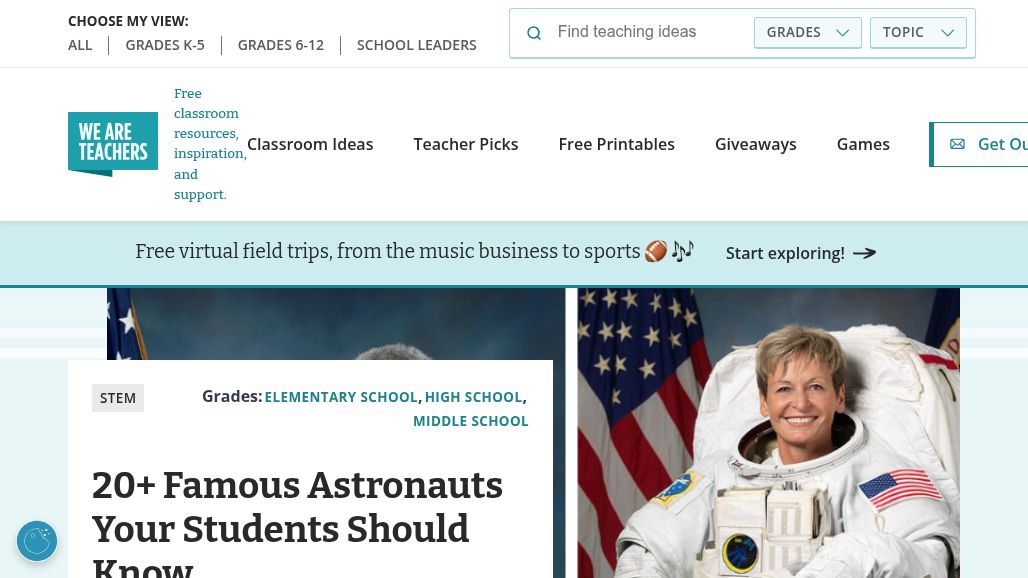
Task: Click the arrow next to Start exploring
Action: click(x=864, y=253)
